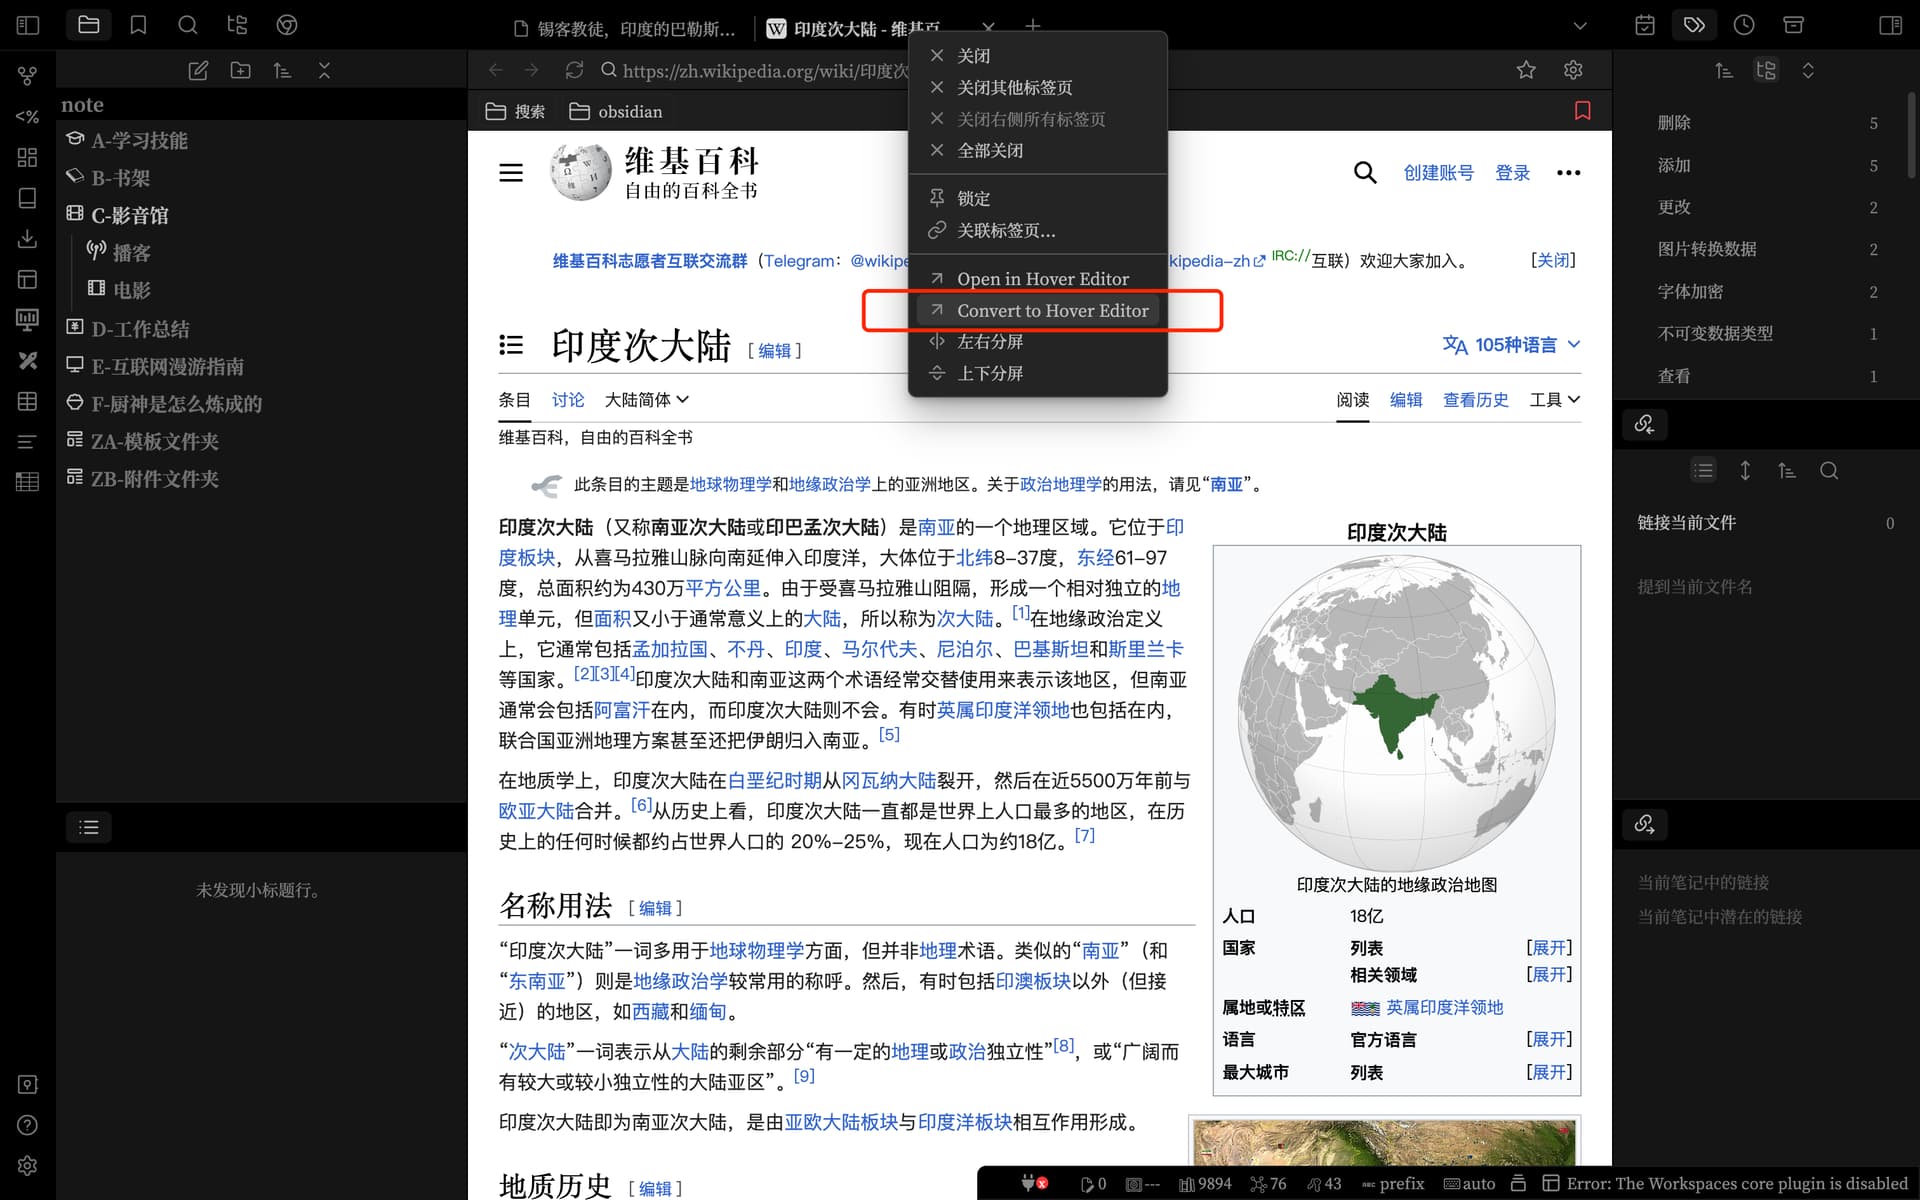Screen dimensions: 1920x1200
Task: Open the file explorer folder icon
Action: (89, 25)
